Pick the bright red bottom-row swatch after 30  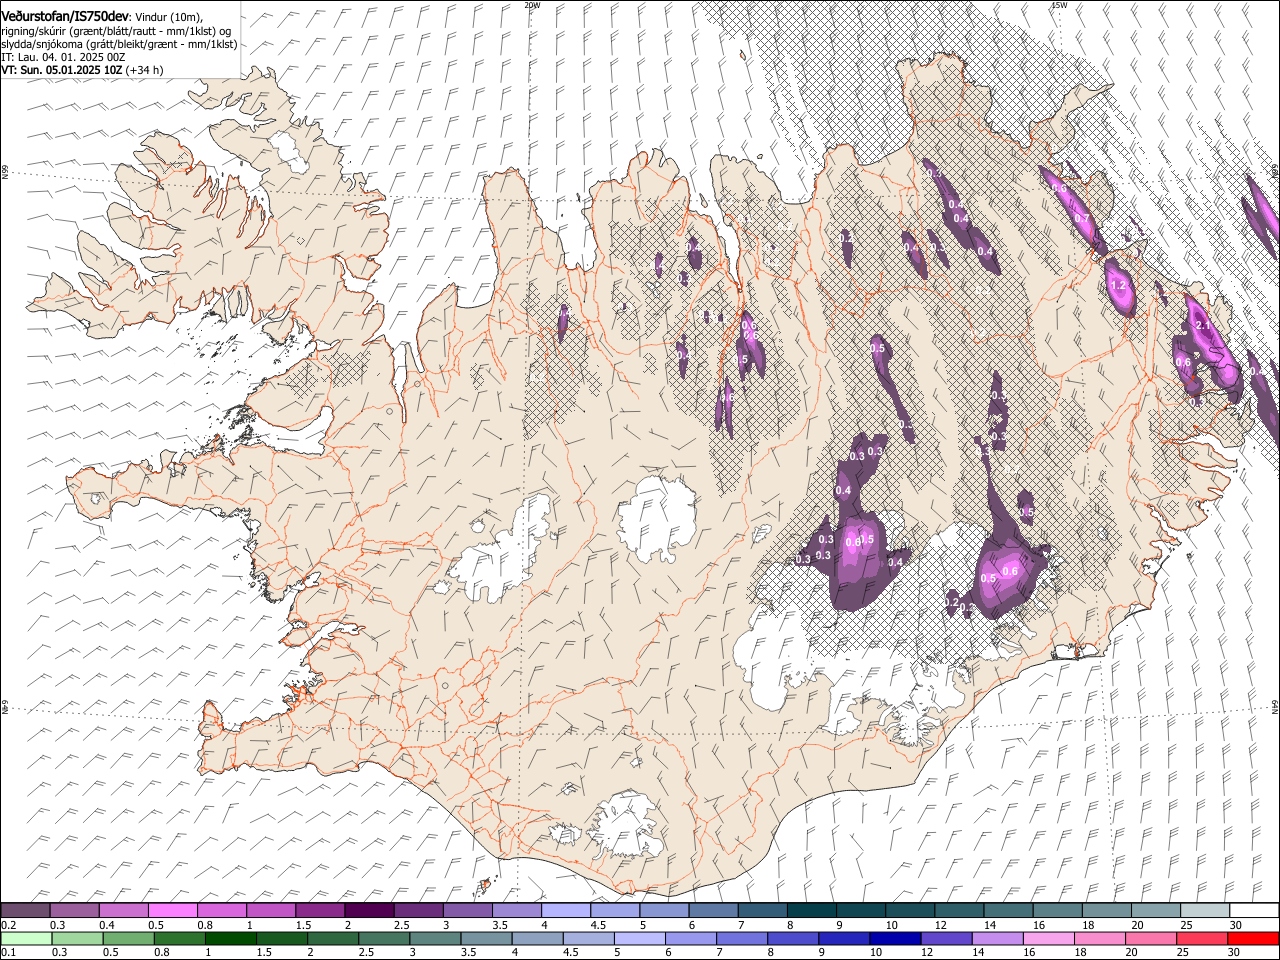(1253, 939)
